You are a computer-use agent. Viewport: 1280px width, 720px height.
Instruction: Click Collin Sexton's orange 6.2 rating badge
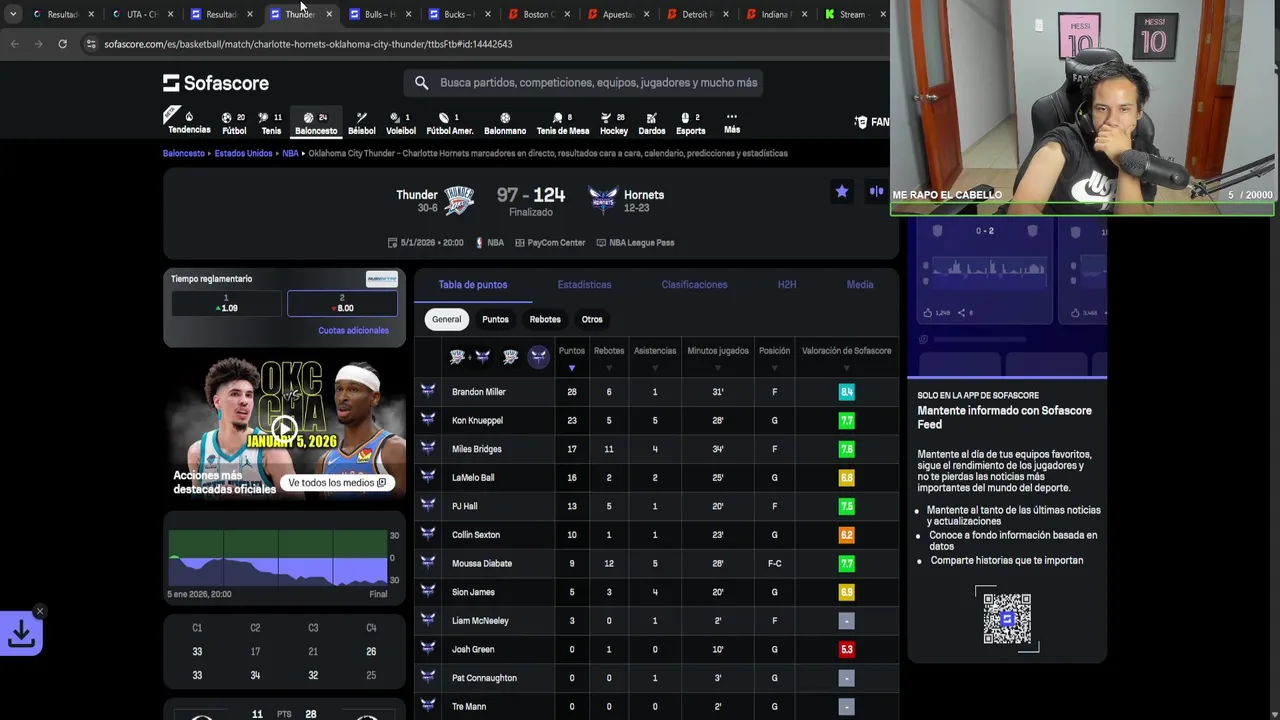(x=846, y=535)
